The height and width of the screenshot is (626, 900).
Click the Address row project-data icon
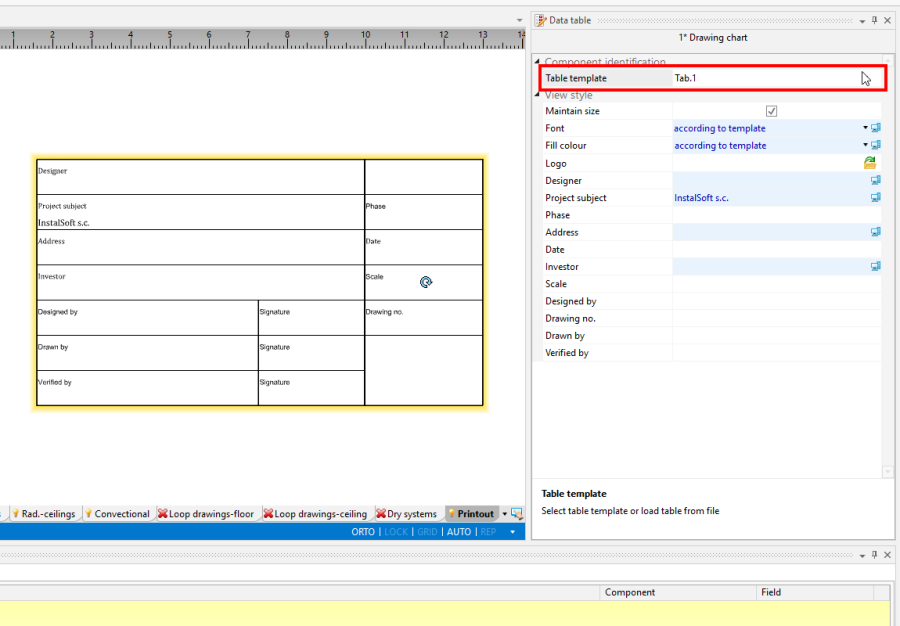coord(876,232)
